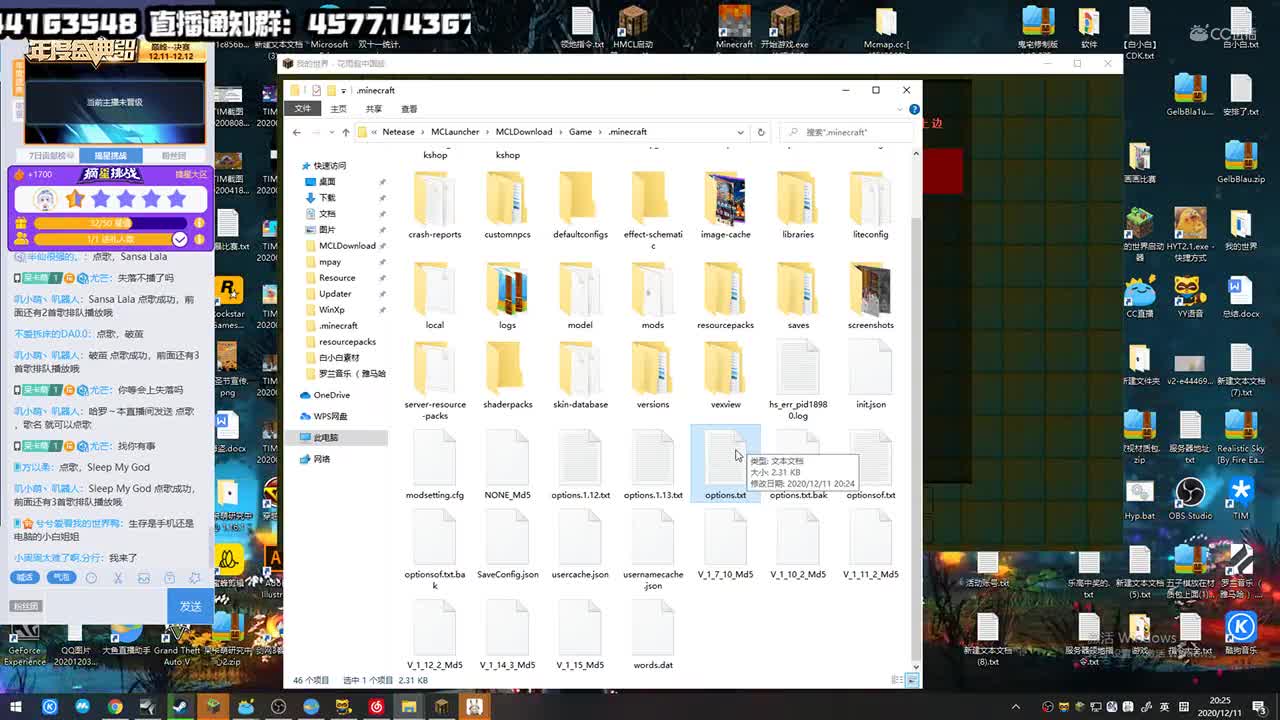This screenshot has height=720, width=1280.
Task: Click MCLDownload in the breadcrumb path
Action: 524,132
